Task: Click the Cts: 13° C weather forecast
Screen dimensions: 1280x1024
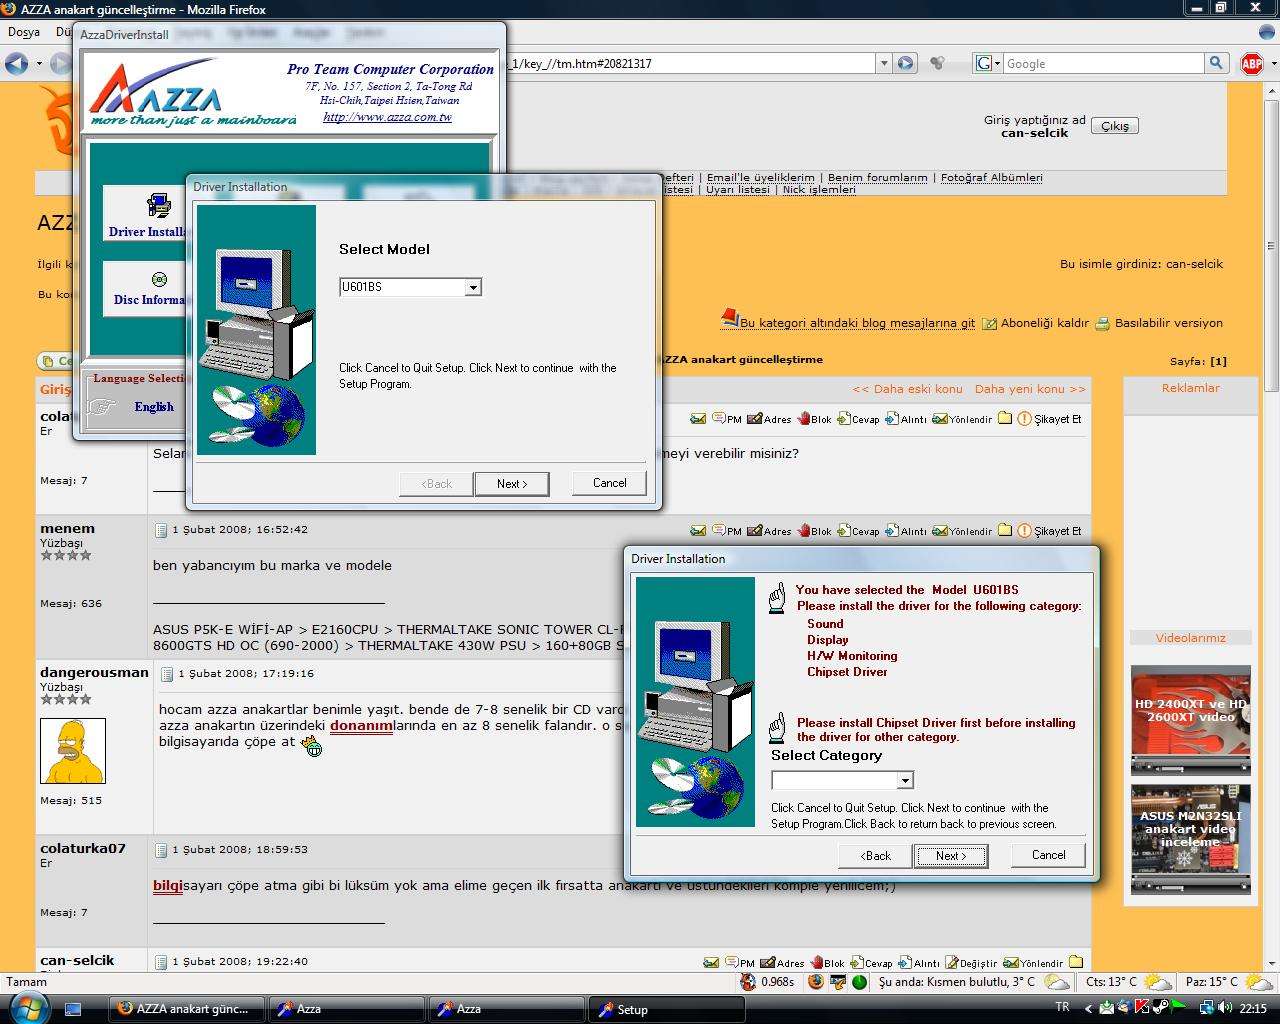Action: (x=1128, y=982)
